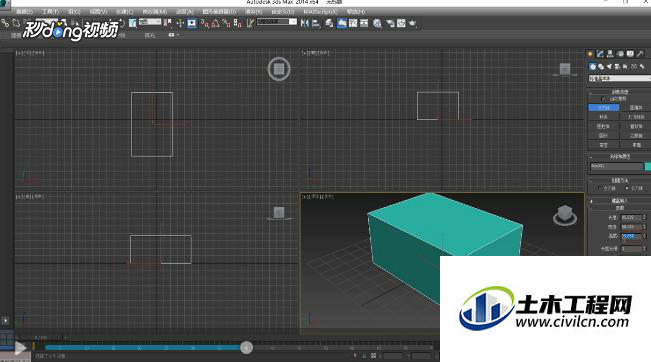Collapse the Object Type rollout
This screenshot has height=362, width=651.
[619, 92]
